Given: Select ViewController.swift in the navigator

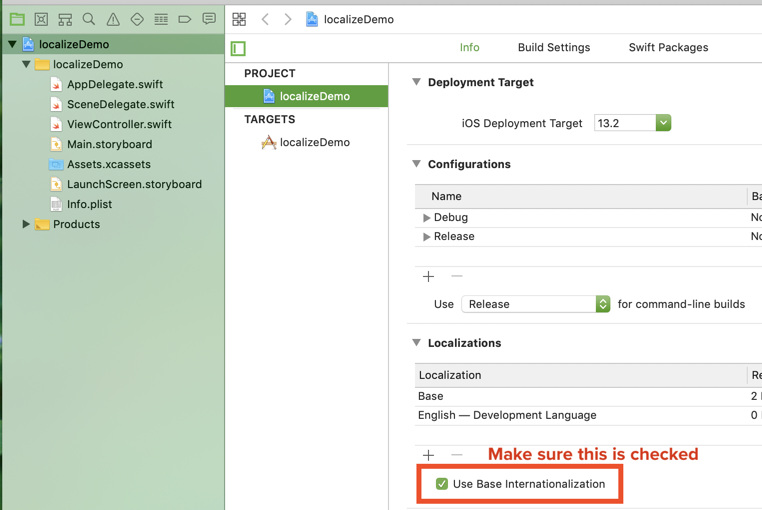Looking at the screenshot, I should pyautogui.click(x=119, y=124).
